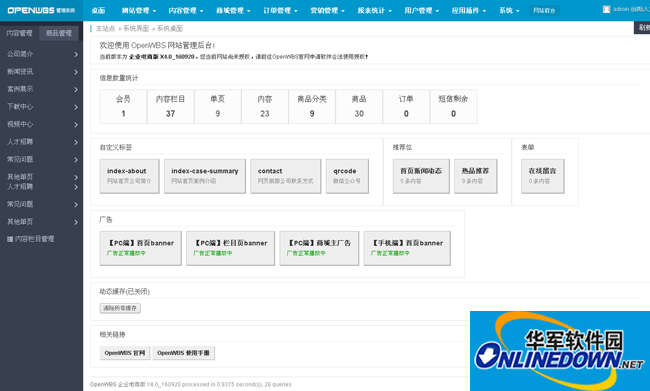Go to the 桌面 top menu item
The width and height of the screenshot is (650, 391).
click(x=98, y=10)
